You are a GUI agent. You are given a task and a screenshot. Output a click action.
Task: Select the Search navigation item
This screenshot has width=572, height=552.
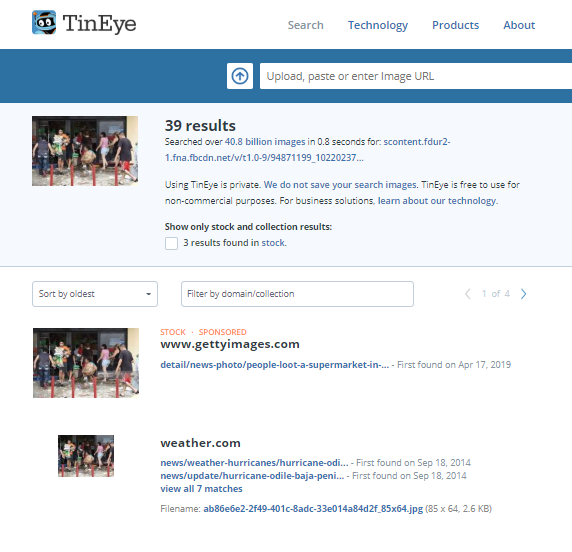point(305,25)
